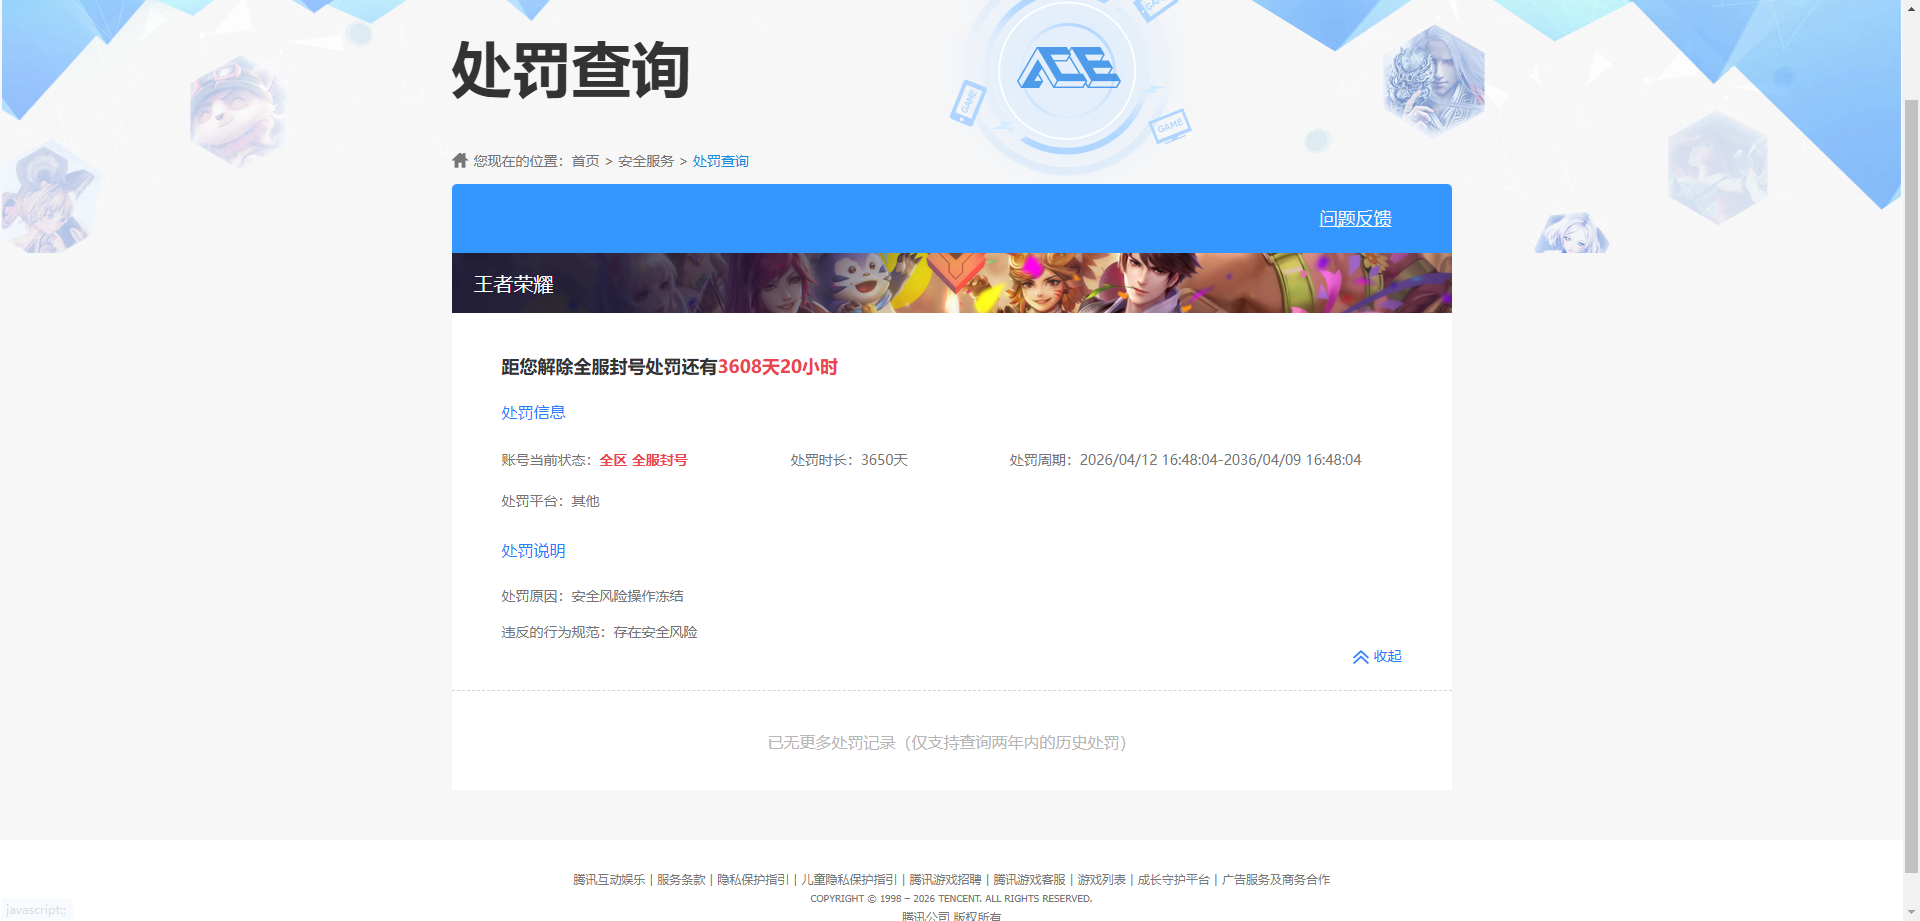The width and height of the screenshot is (1920, 921).
Task: Open 隐私保护指引 footer link
Action: coord(753,880)
